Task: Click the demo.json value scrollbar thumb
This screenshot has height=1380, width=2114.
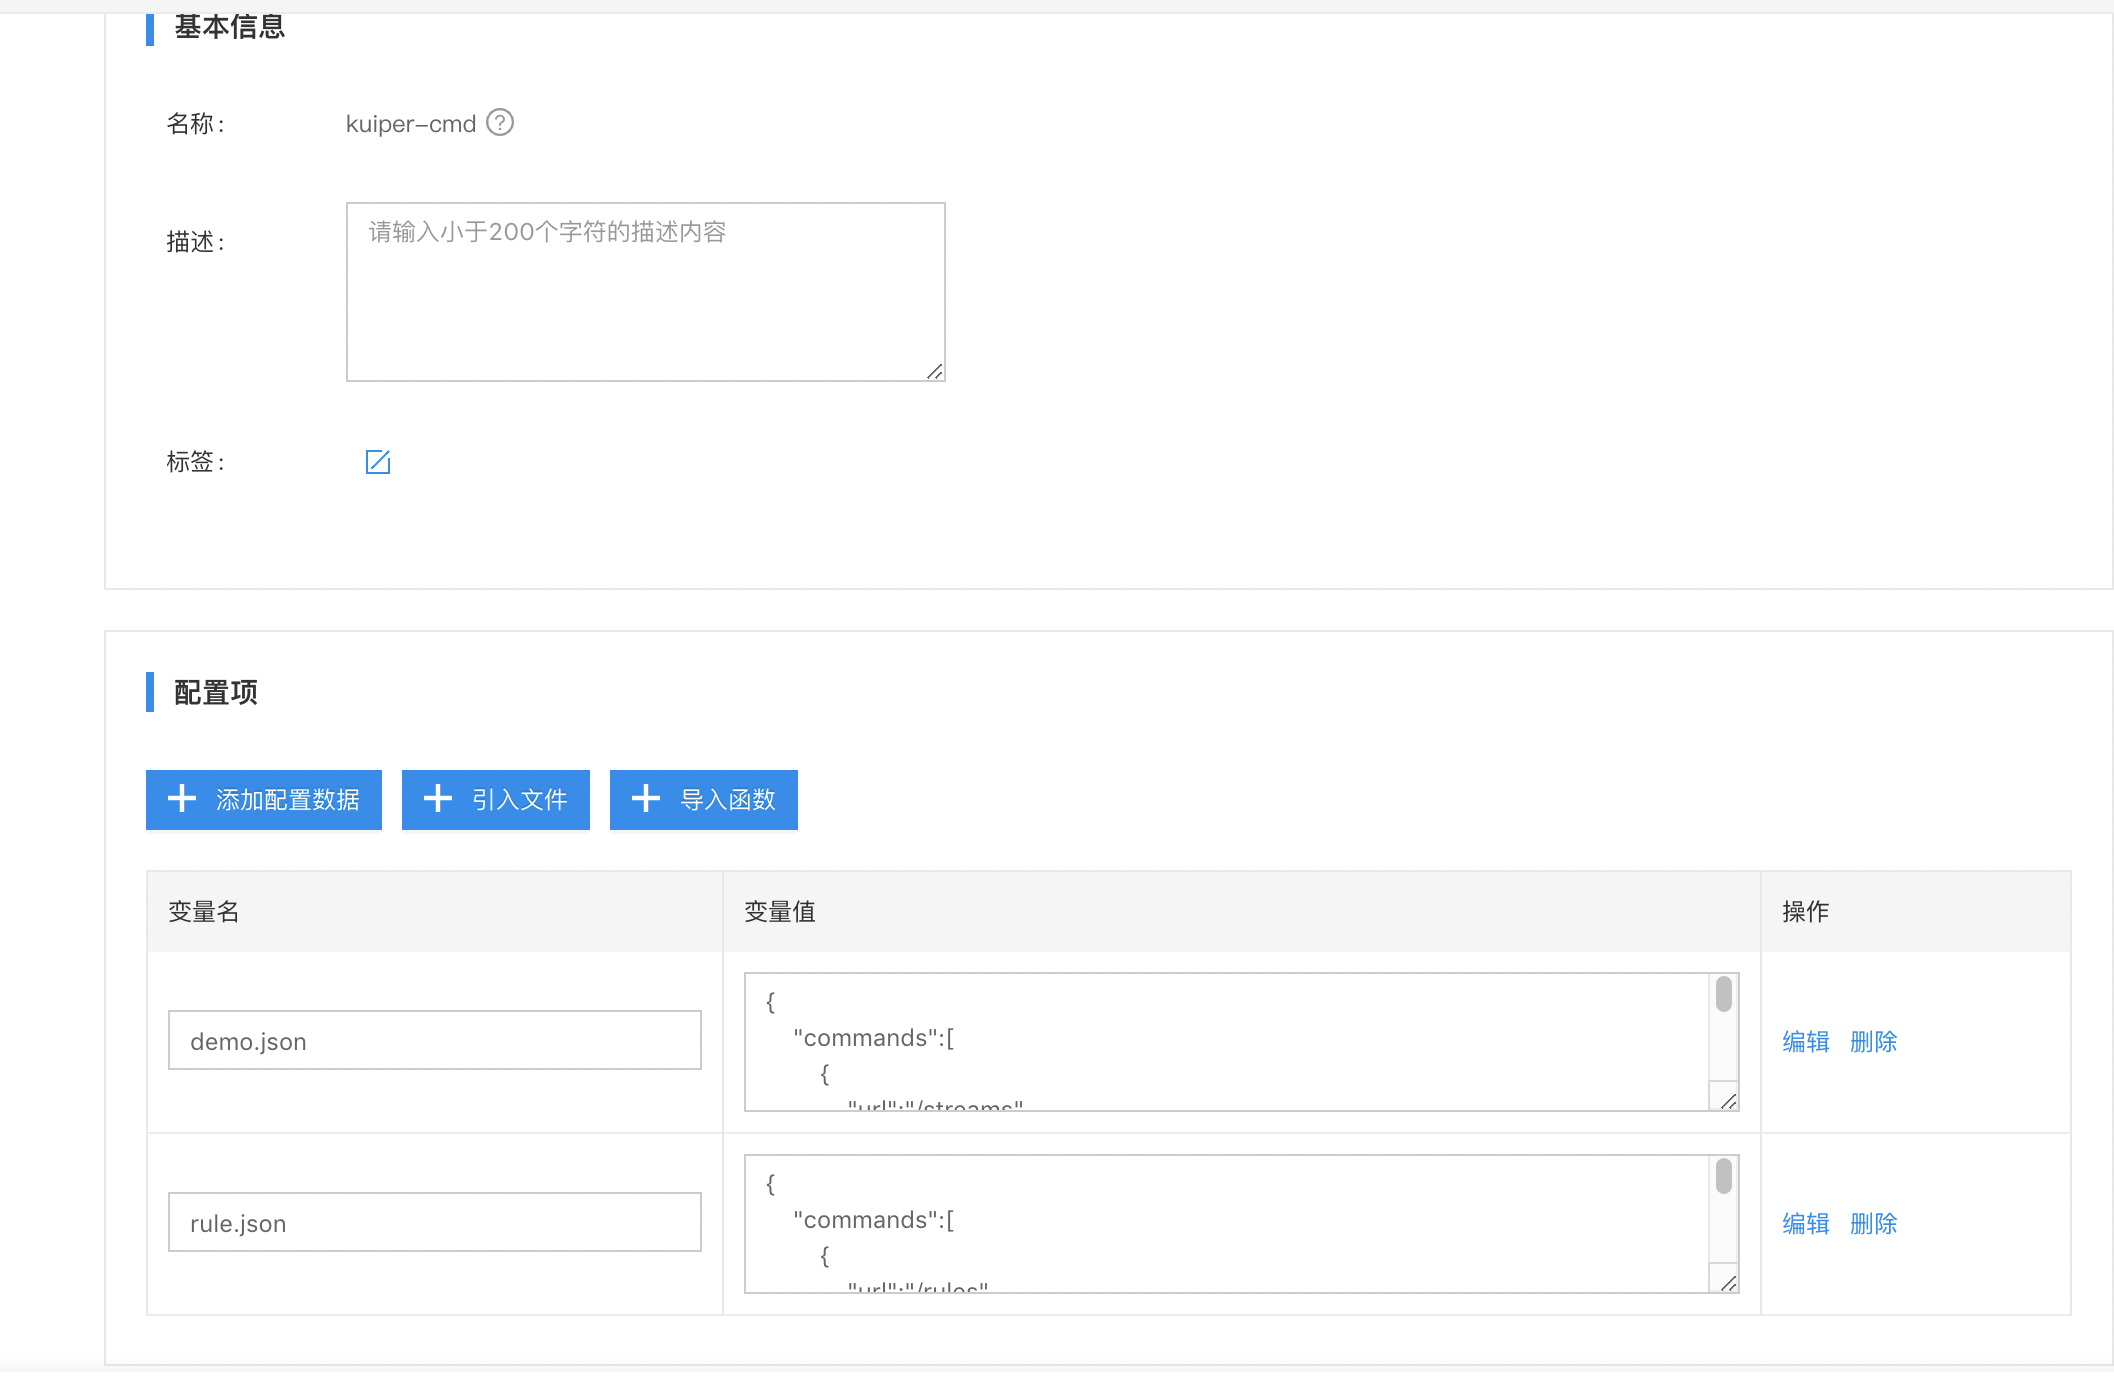Action: coord(1724,995)
